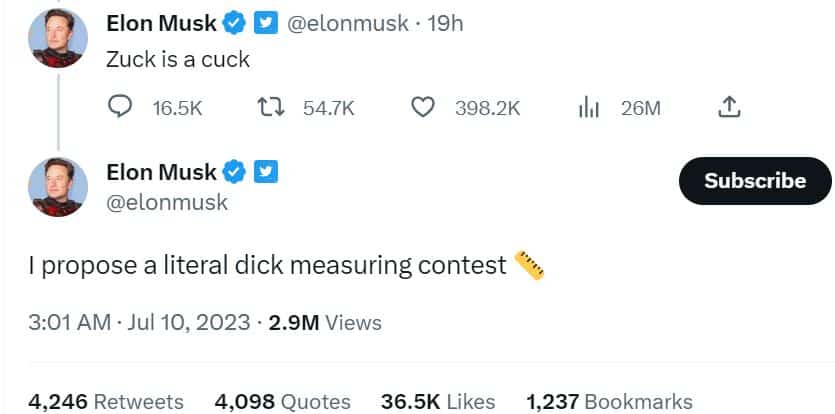This screenshot has width=835, height=414.
Task: Subscribe to Elon Musk's account
Action: click(755, 181)
